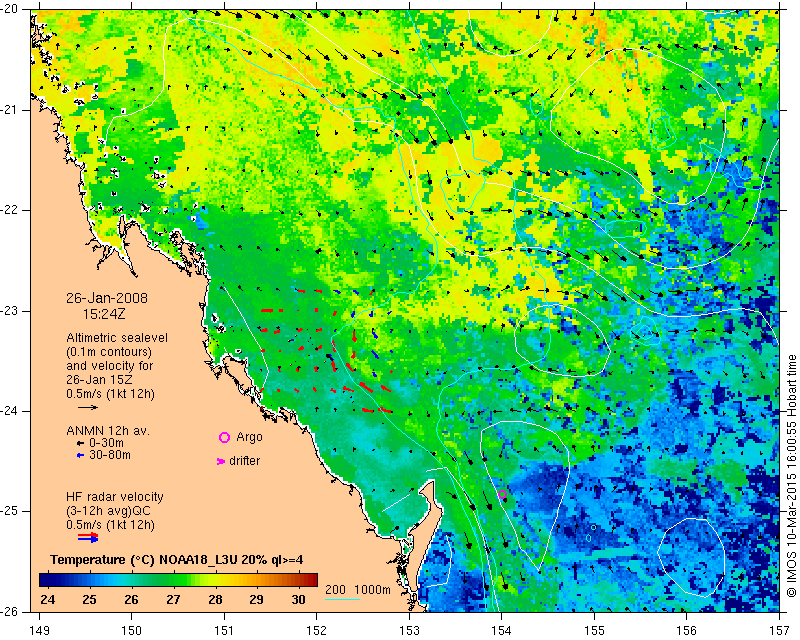Click longitude axis label "149"
Image resolution: width=800 pixels, height=640 pixels.
pyautogui.click(x=39, y=630)
